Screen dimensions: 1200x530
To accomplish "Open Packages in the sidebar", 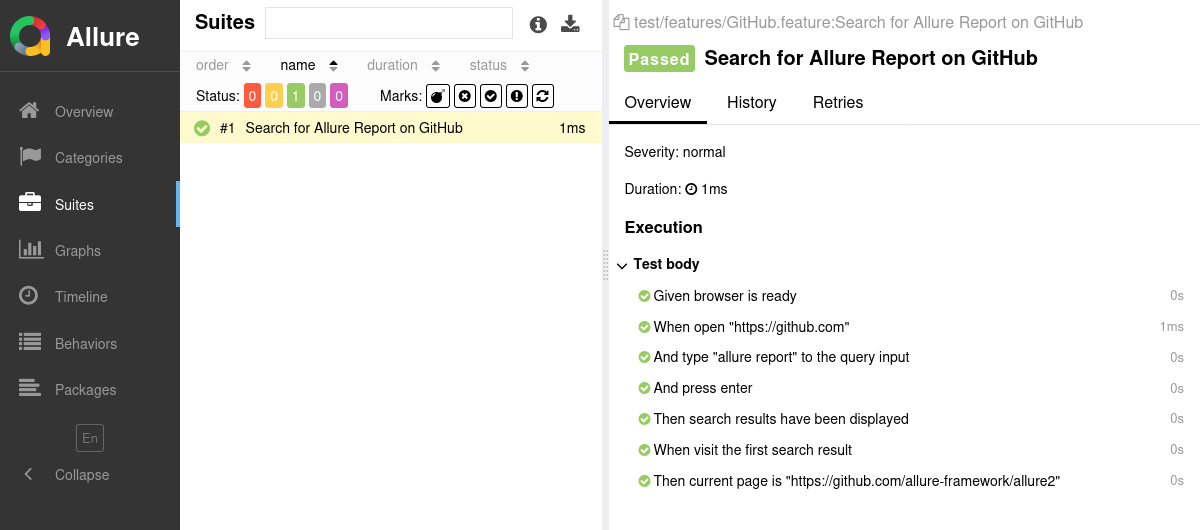I will tap(85, 390).
